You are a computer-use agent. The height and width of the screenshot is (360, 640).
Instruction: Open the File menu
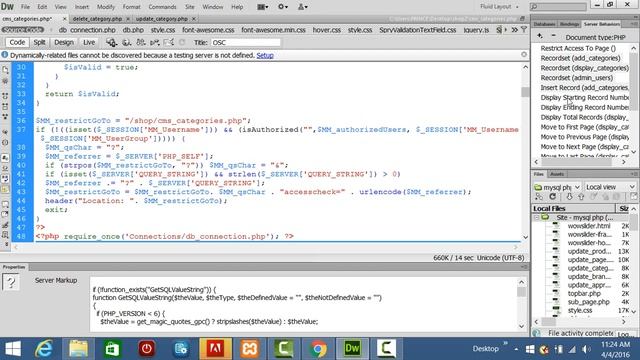coord(25,7)
